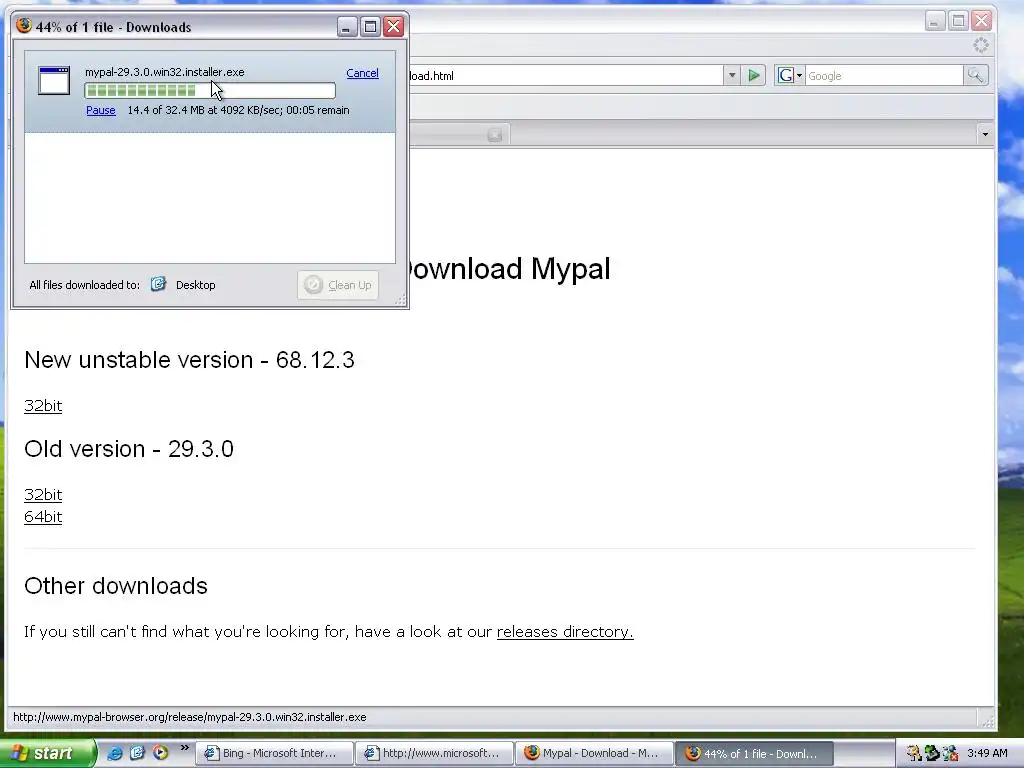Screen dimensions: 1024x768
Task: Click the middle system tray icon
Action: click(x=932, y=754)
